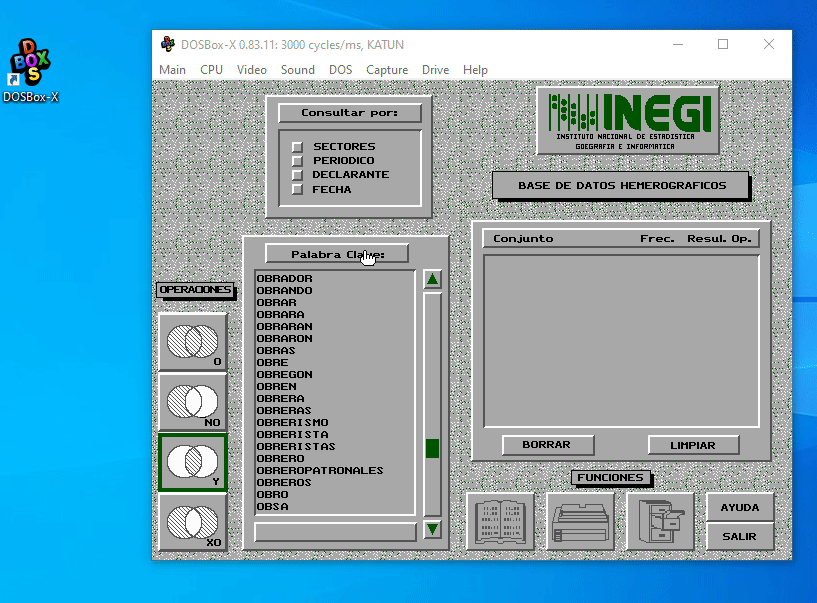Select the XO (exclusive or) set operation
Image resolution: width=817 pixels, height=603 pixels.
click(x=193, y=522)
